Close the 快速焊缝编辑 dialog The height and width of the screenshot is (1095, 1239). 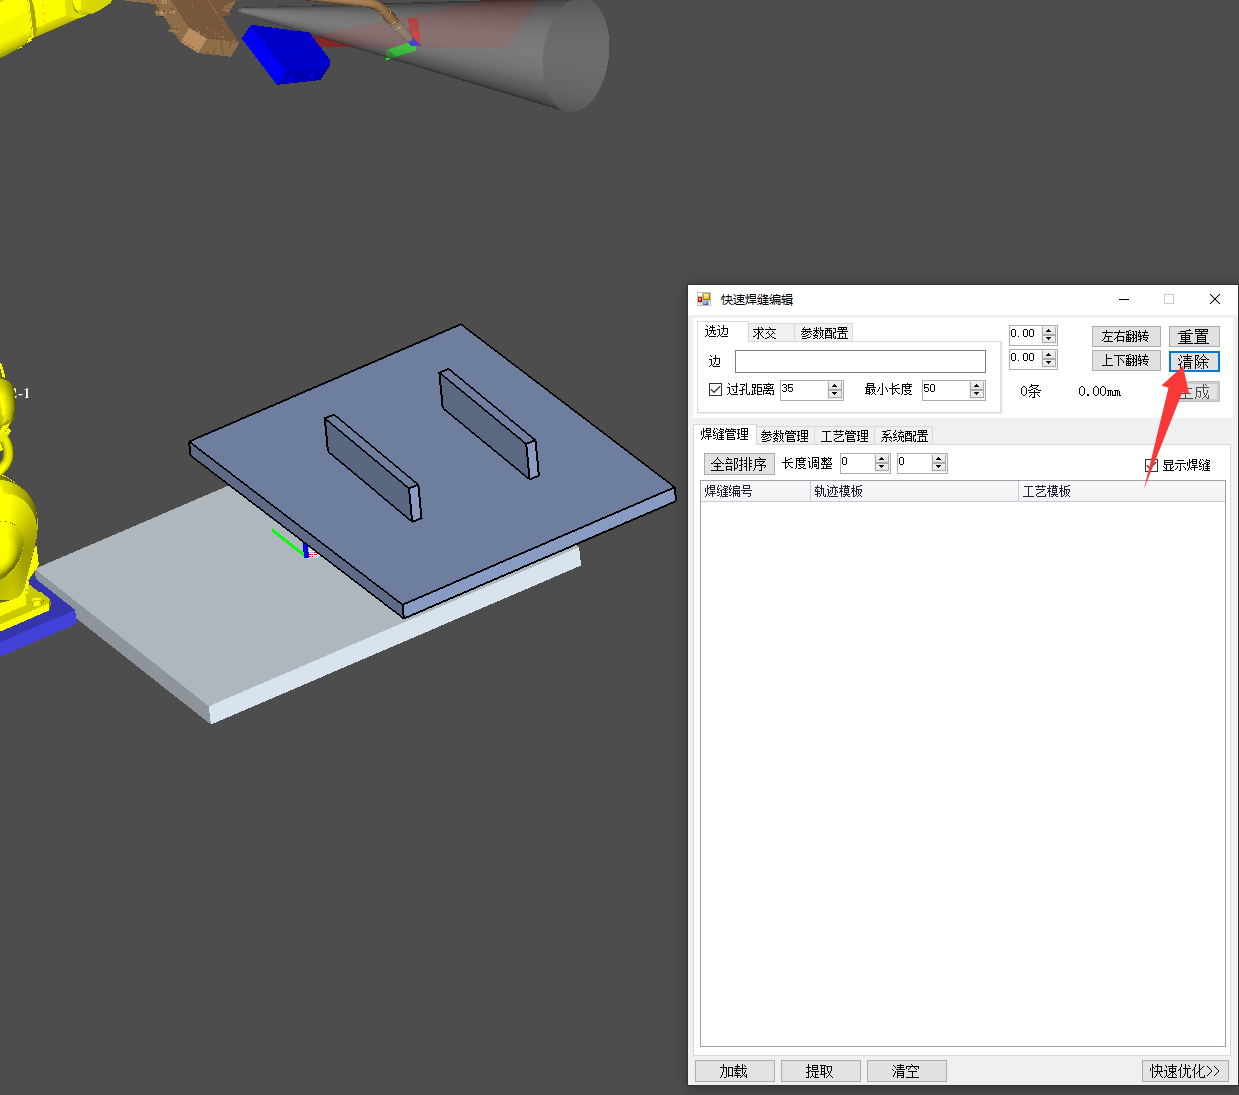coord(1214,299)
